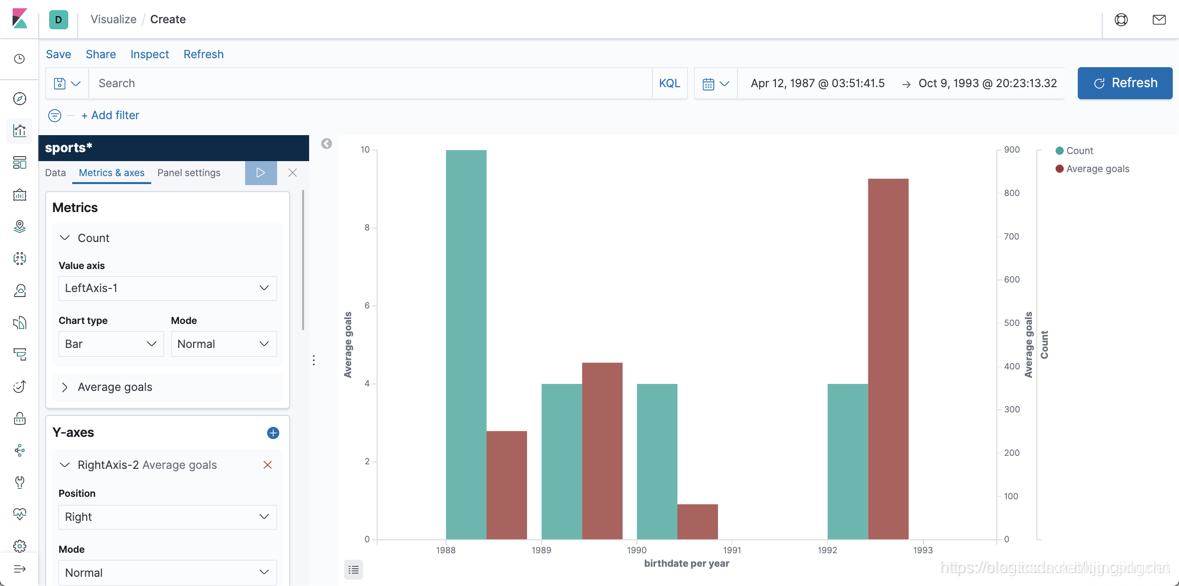This screenshot has height=586, width=1179.
Task: Open the mail newsfeed icon
Action: click(1159, 20)
